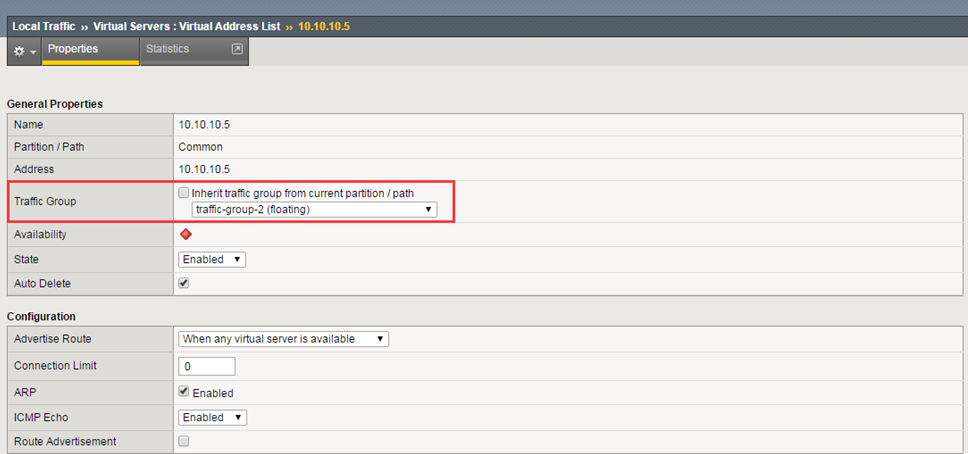Click the pop-out icon on Statistics tab
Image resolution: width=968 pixels, height=454 pixels.
pos(237,49)
